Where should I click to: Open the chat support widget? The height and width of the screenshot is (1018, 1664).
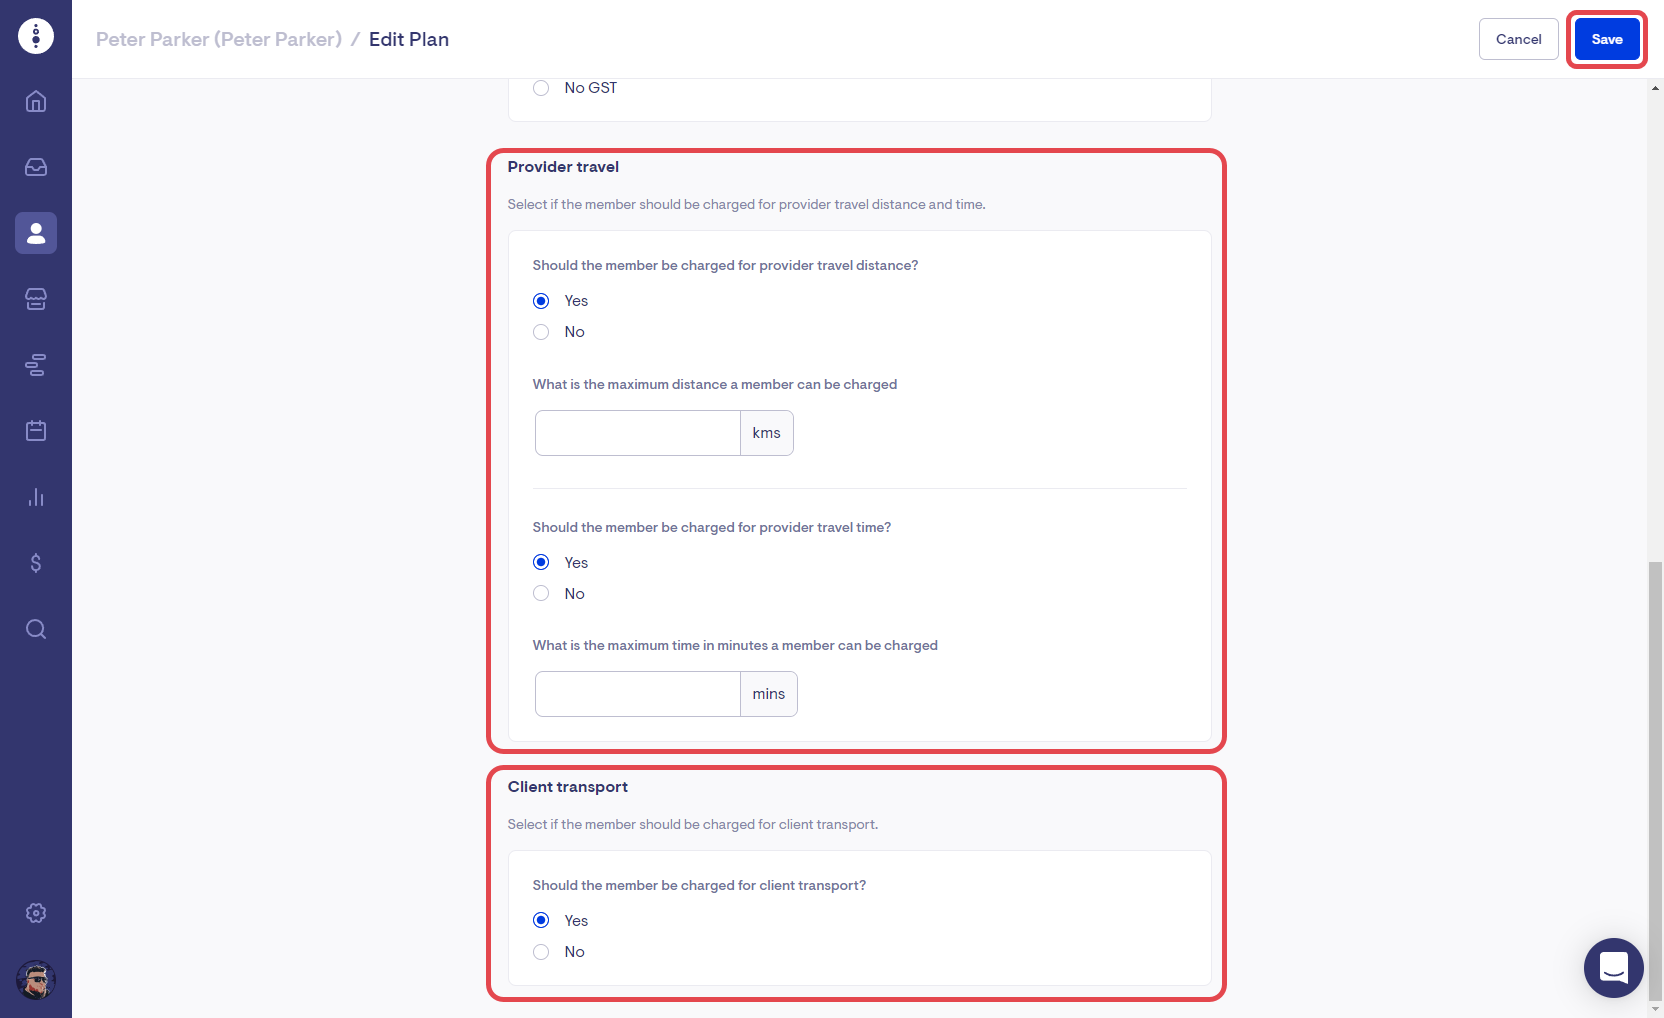click(1613, 967)
